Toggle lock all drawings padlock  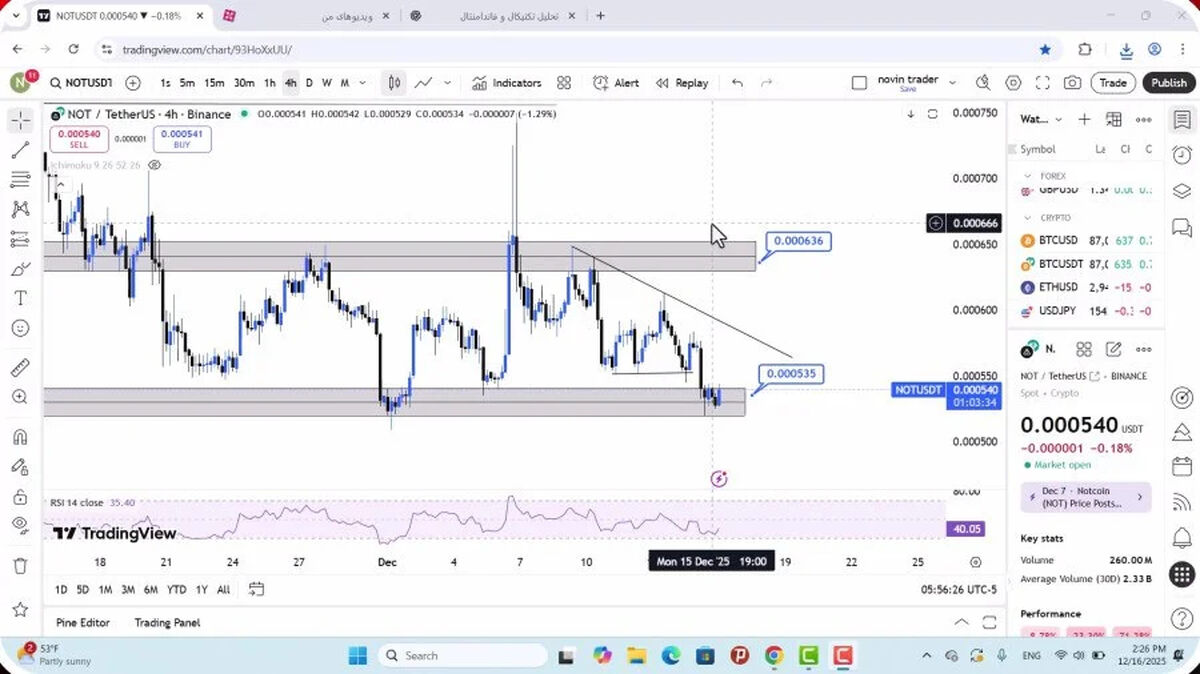20,497
